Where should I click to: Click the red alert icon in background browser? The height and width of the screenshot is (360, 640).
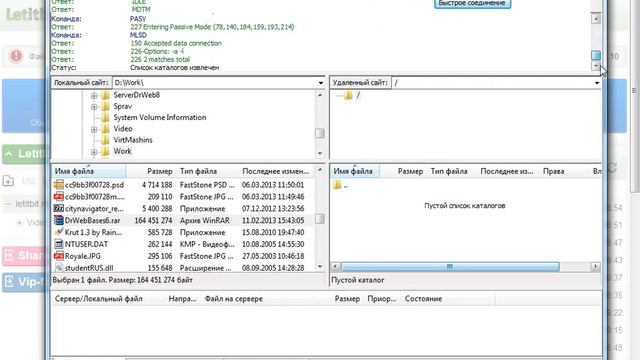(x=16, y=56)
